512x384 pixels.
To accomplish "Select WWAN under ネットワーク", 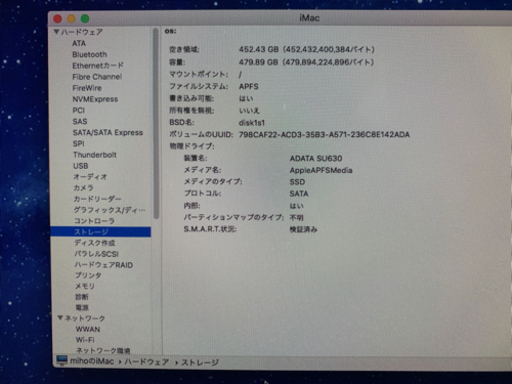I will click(88, 329).
